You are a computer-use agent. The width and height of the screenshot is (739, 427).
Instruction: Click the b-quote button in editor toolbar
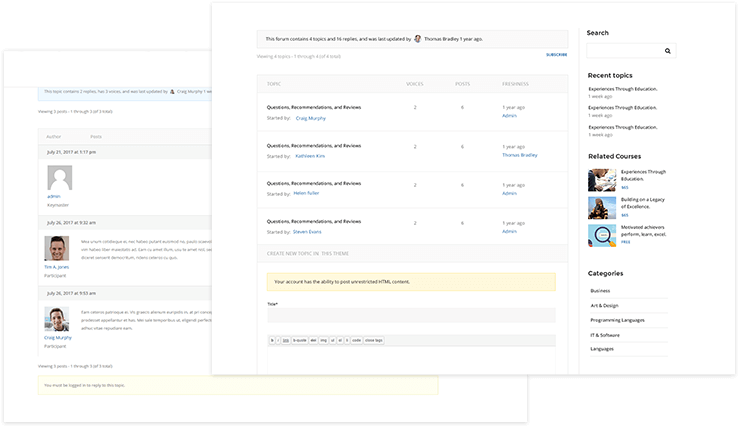(x=298, y=340)
